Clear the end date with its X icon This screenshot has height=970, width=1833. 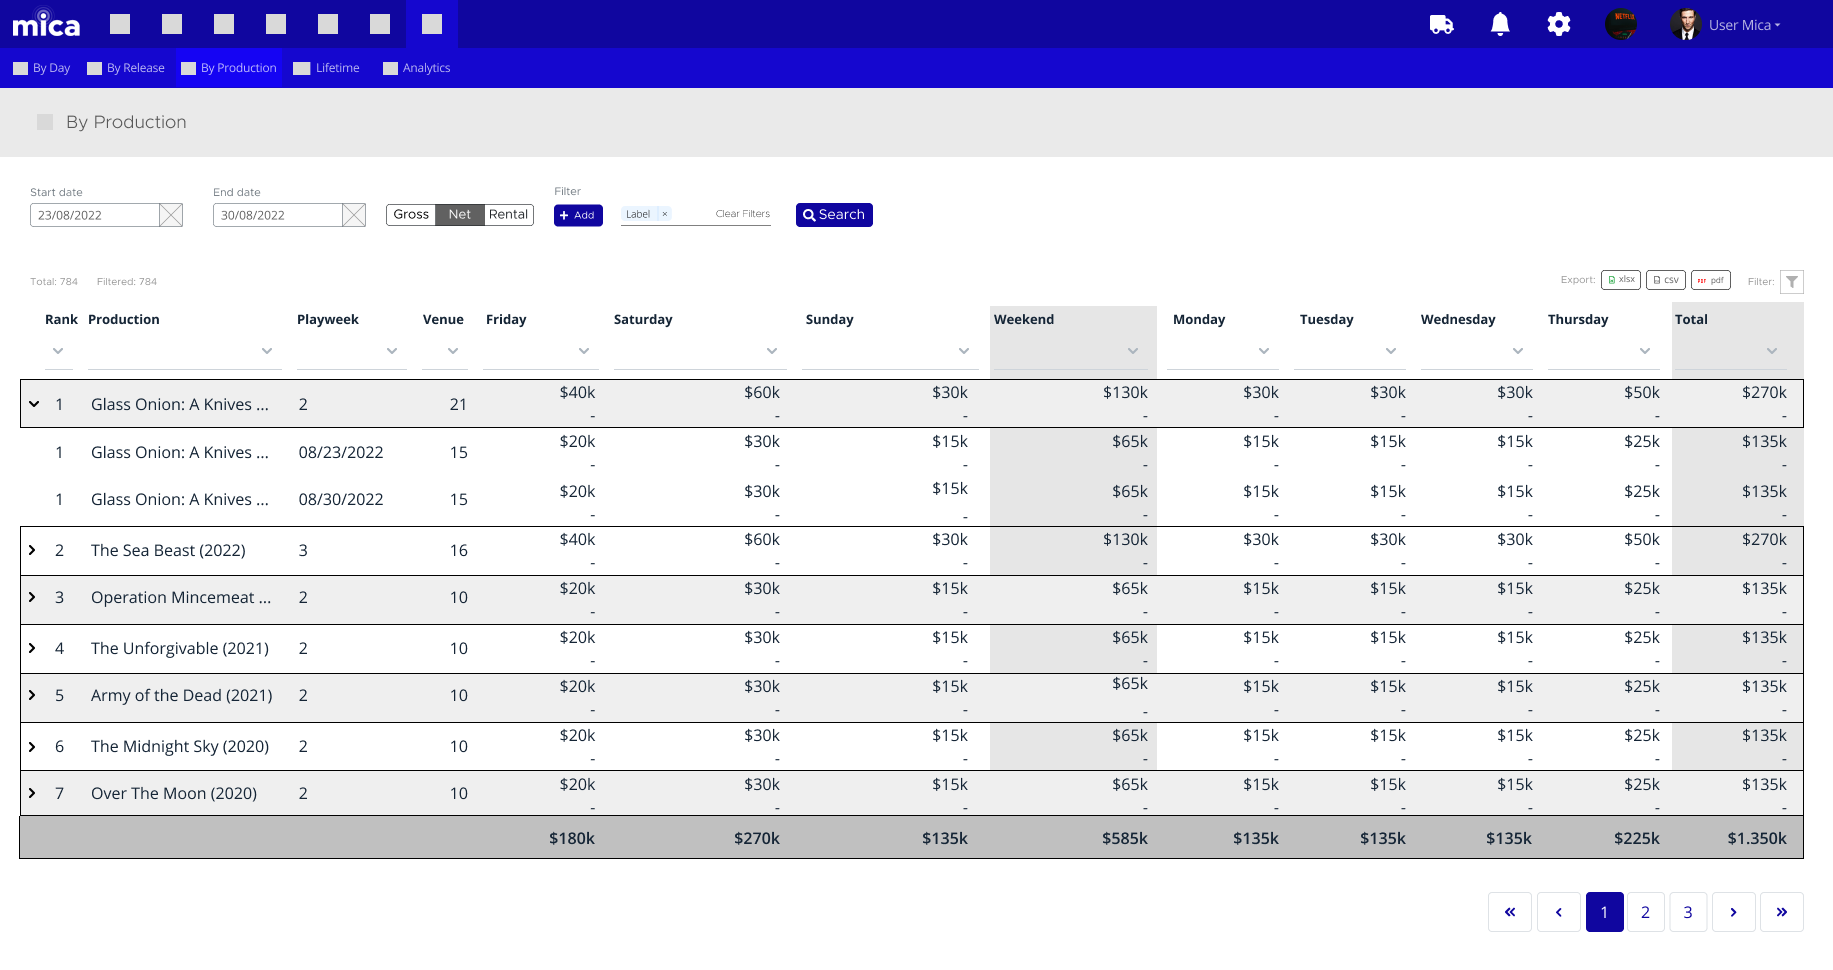(354, 215)
